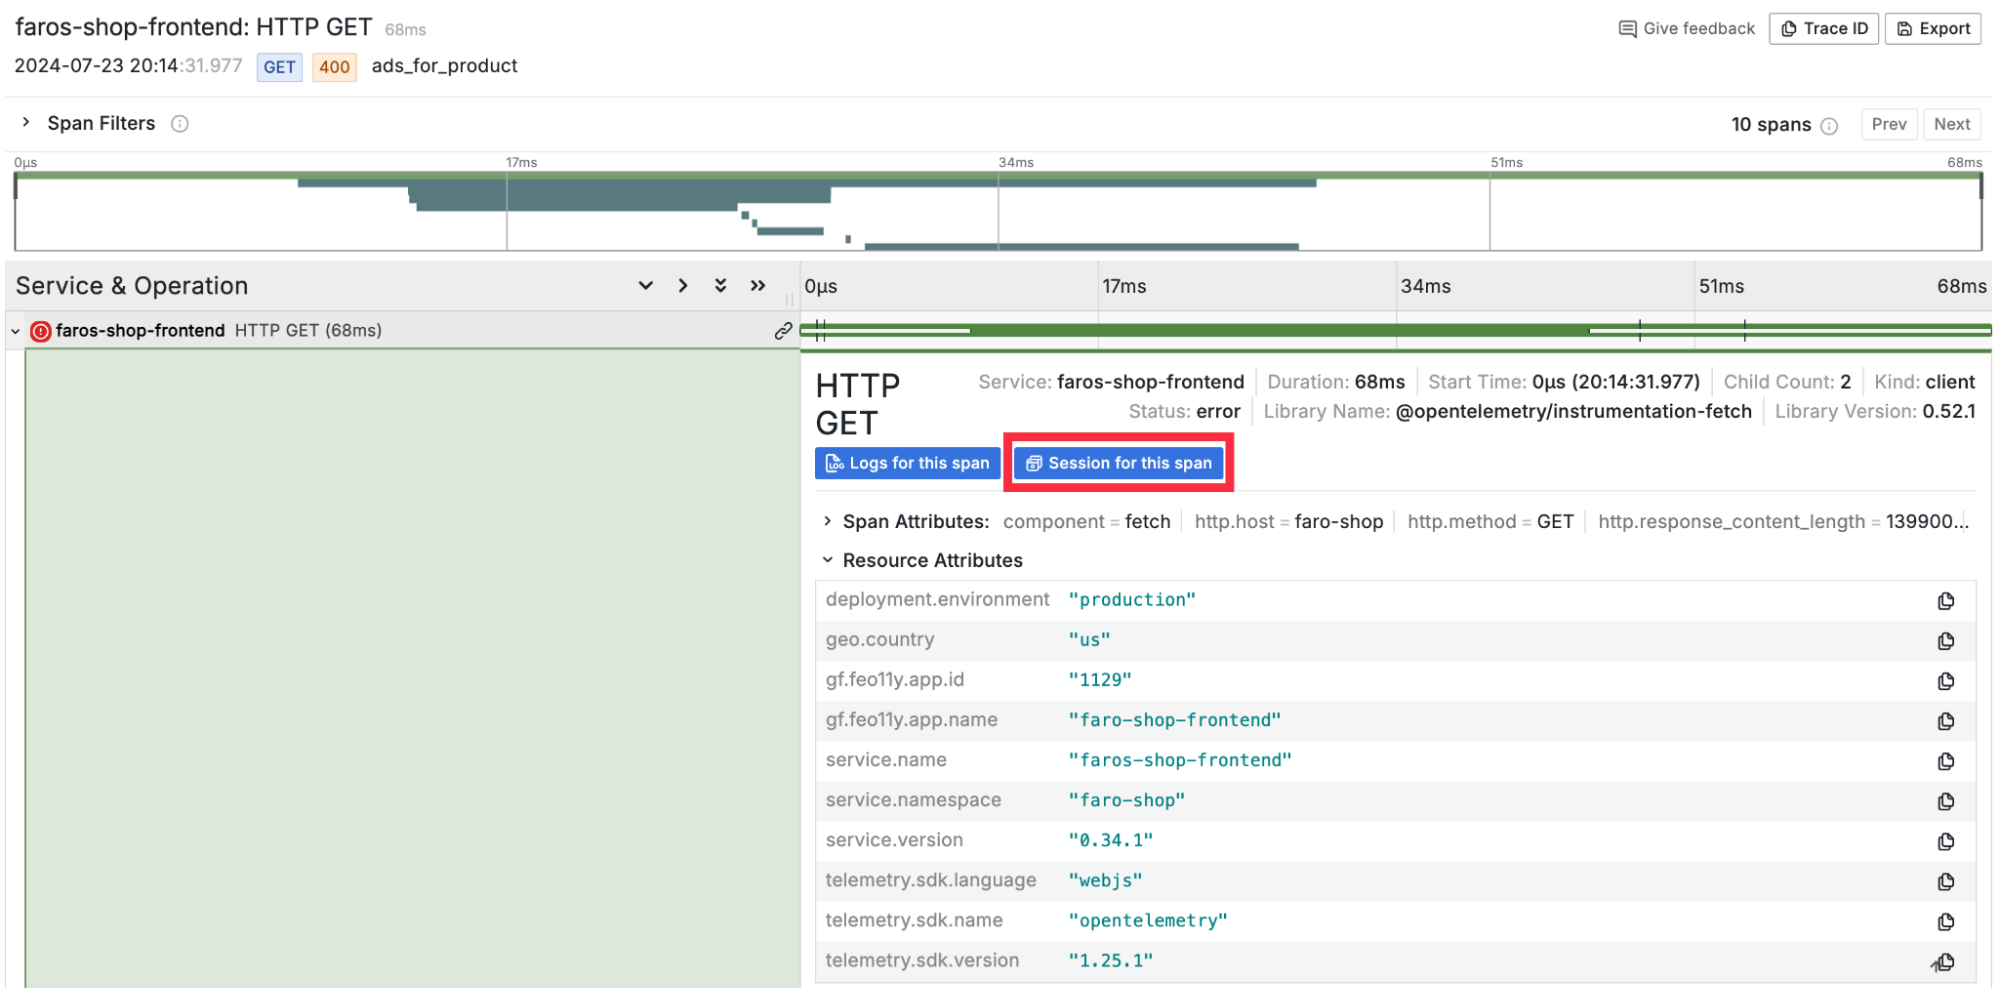Image resolution: width=1999 pixels, height=988 pixels.
Task: Copy the telemetry.sdk.name value
Action: point(1945,921)
